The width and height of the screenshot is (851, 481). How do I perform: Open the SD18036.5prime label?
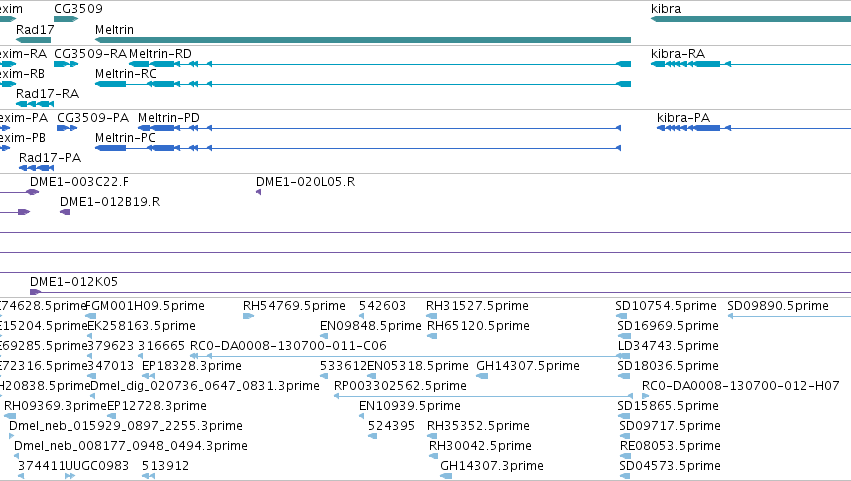click(668, 366)
